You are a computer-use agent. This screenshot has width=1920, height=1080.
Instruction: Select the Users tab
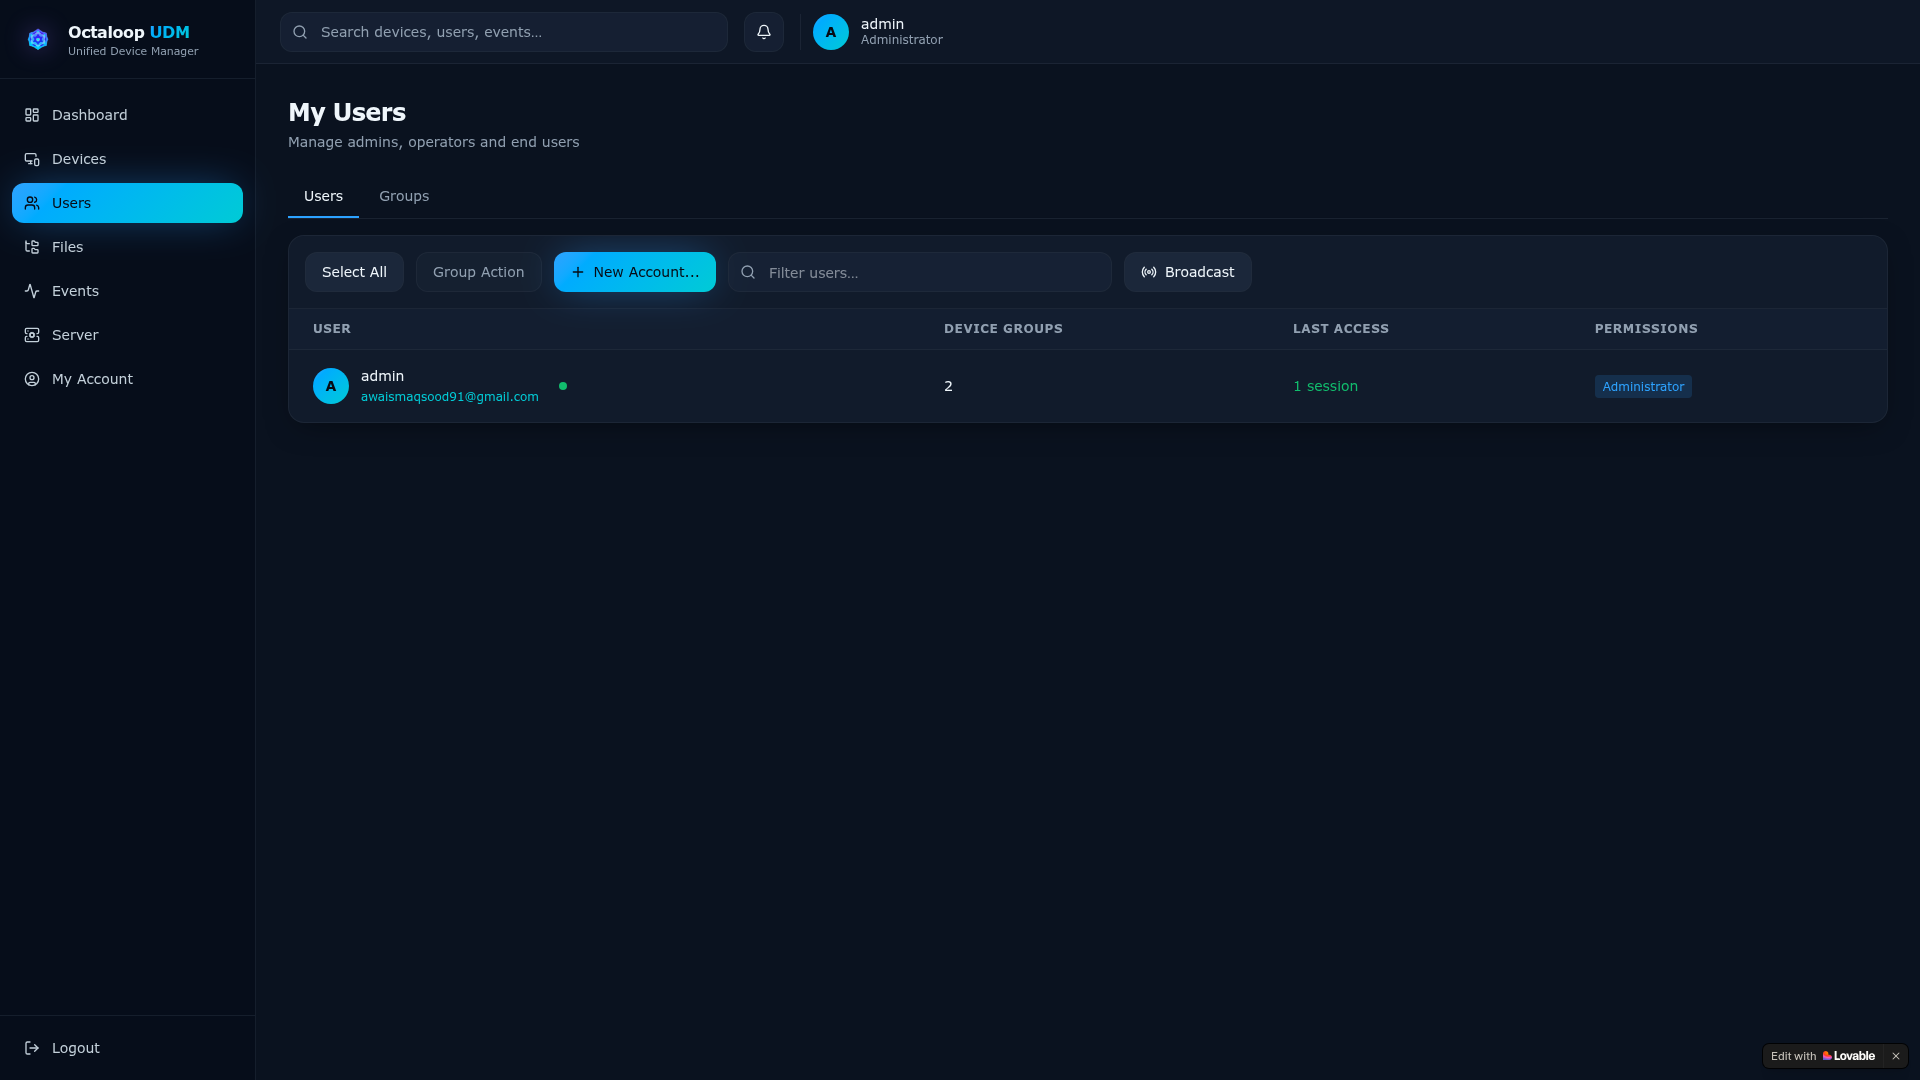[x=323, y=196]
